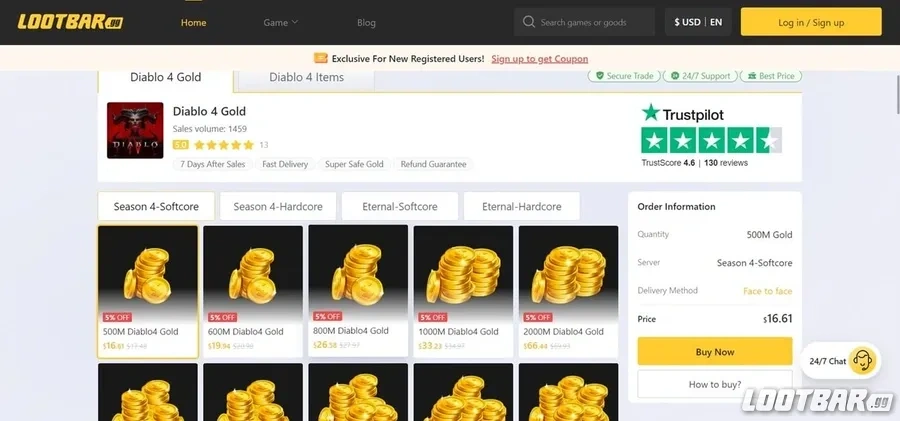The width and height of the screenshot is (900, 421).
Task: Click the 5% OFF badge on 800M card
Action: (328, 316)
